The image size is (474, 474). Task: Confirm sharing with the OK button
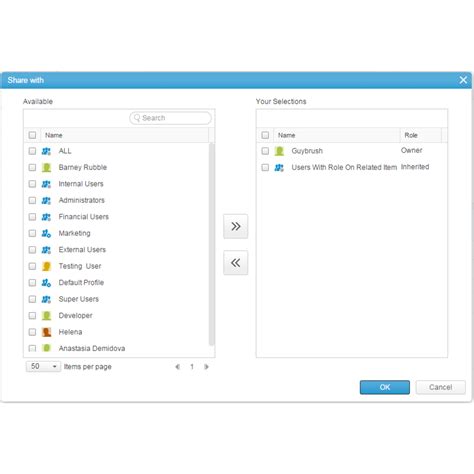coord(385,387)
